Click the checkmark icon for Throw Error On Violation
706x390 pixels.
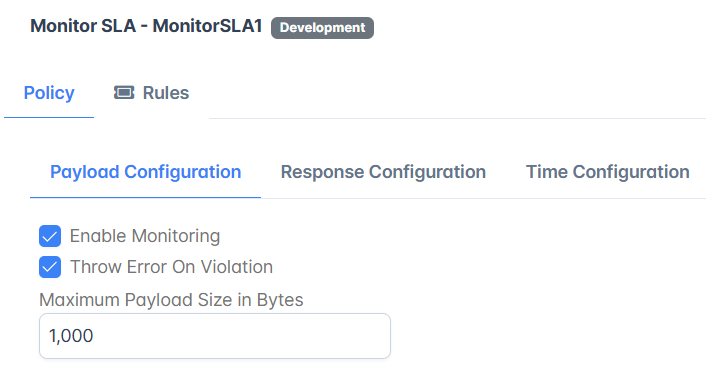[50, 268]
